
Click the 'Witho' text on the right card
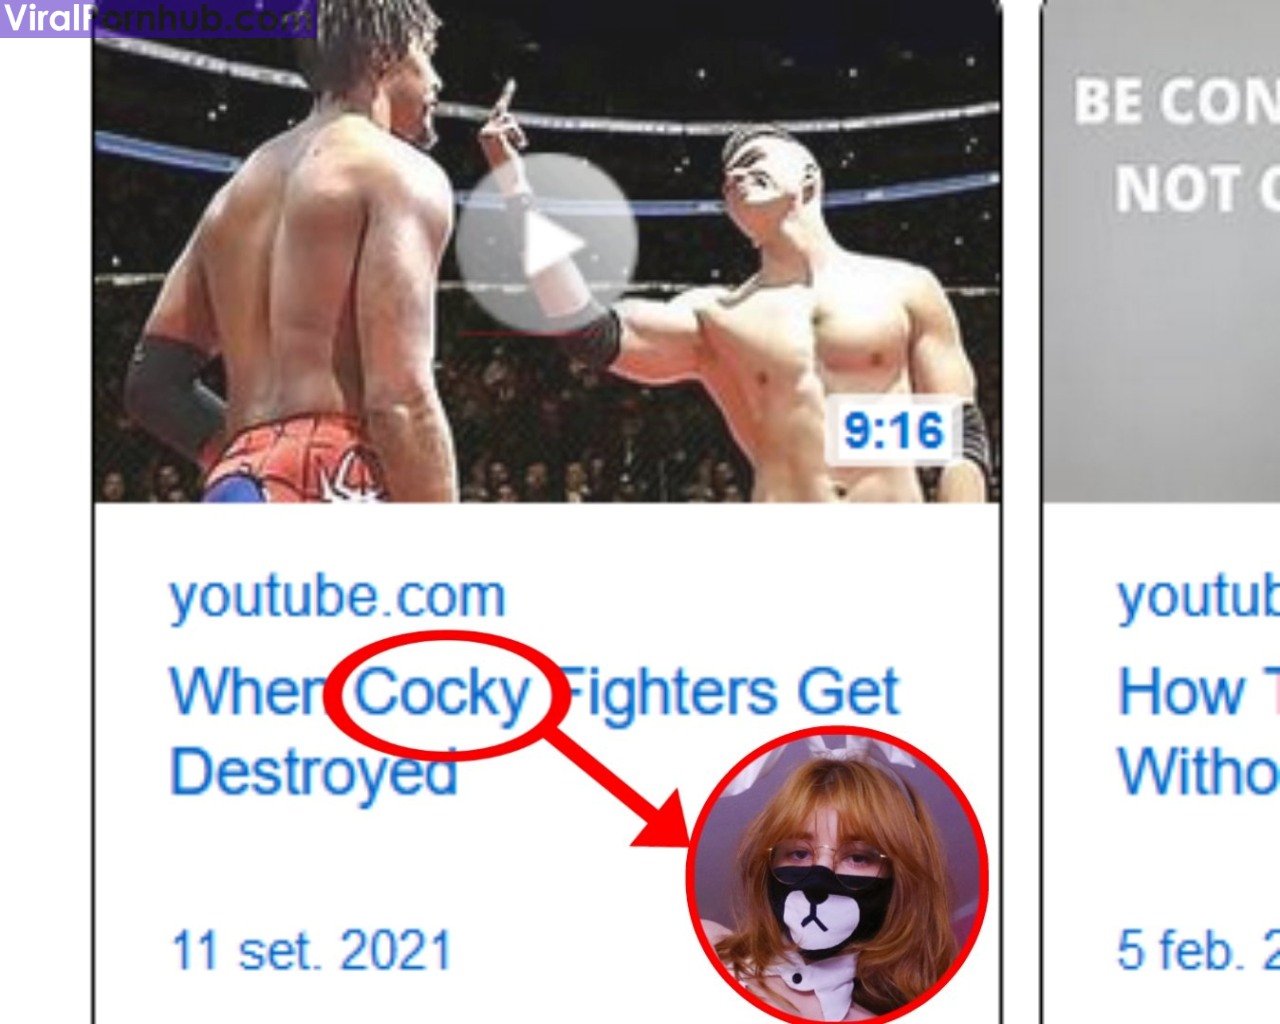(x=1198, y=772)
